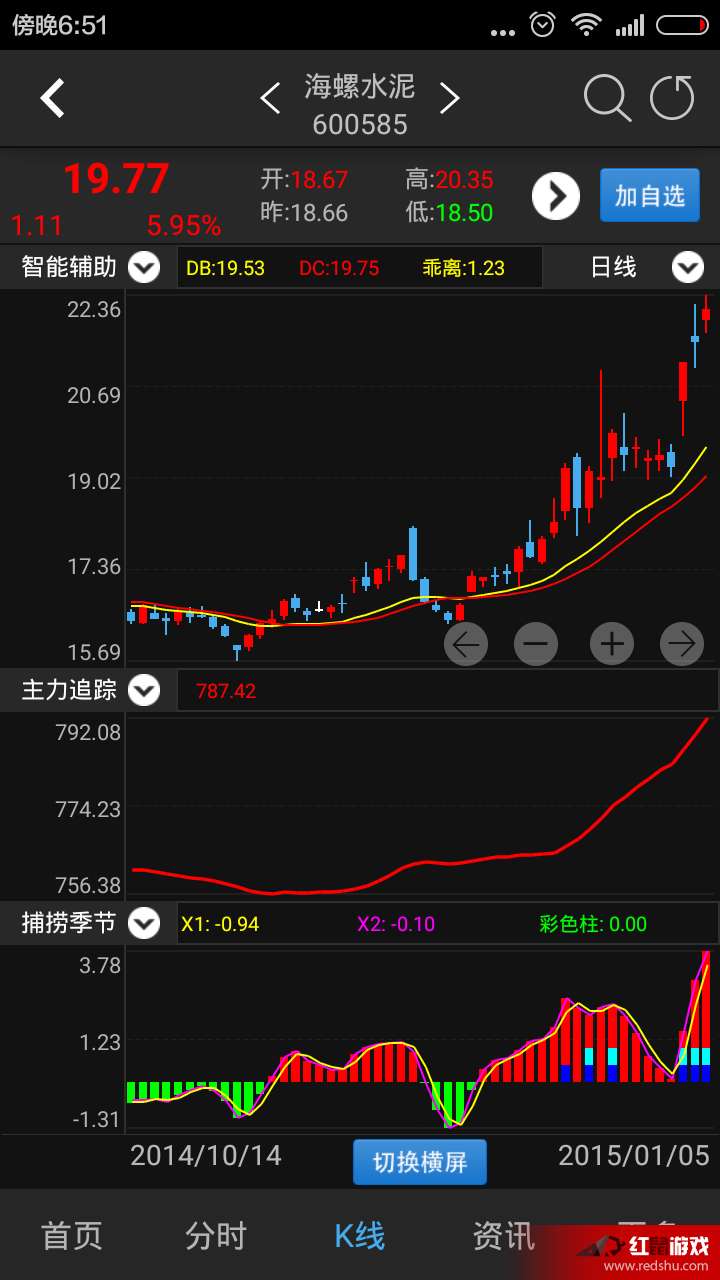This screenshot has width=720, height=1280.
Task: Add stock with 加自选 button
Action: click(650, 195)
